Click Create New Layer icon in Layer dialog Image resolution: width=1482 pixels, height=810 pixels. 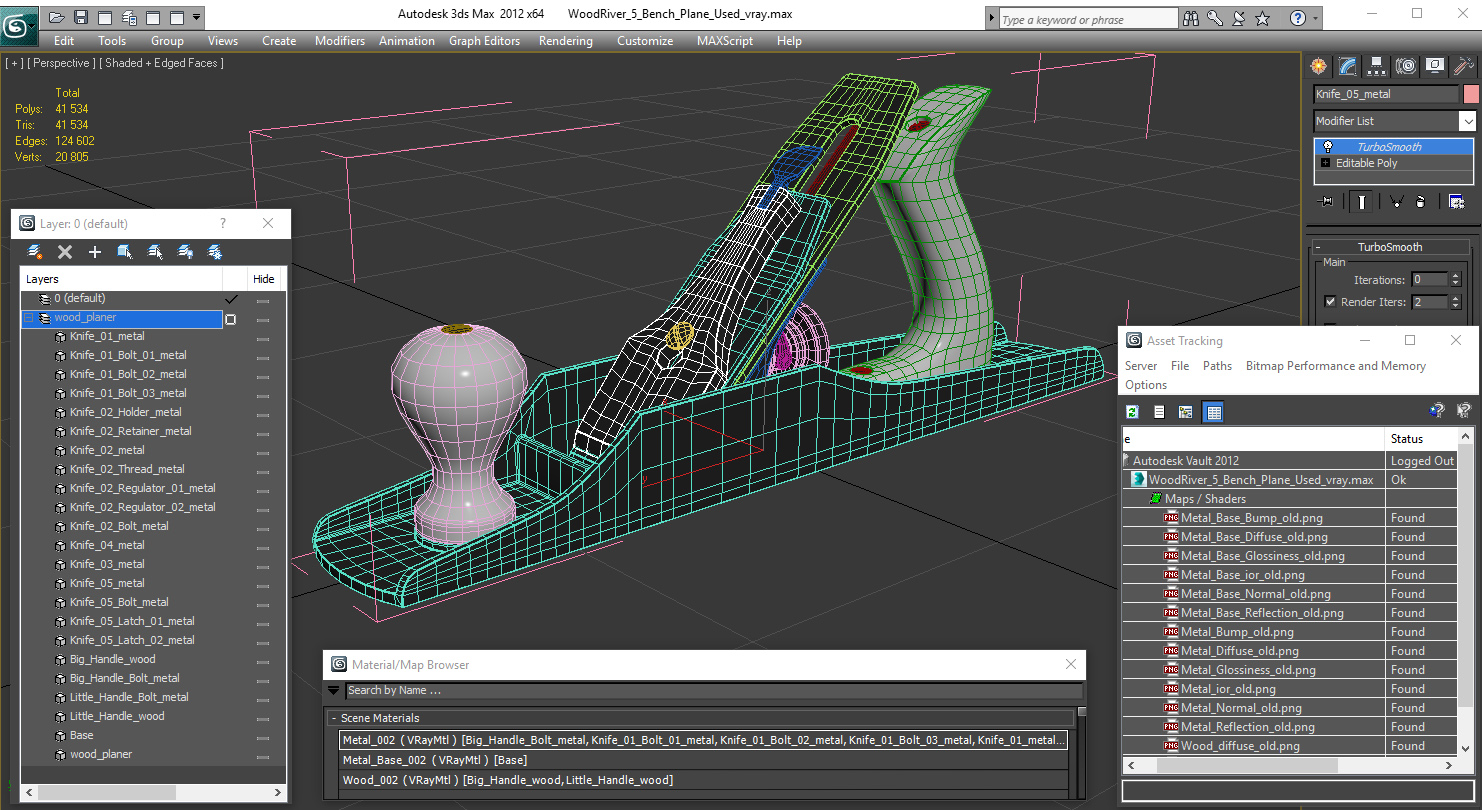pyautogui.click(x=35, y=252)
